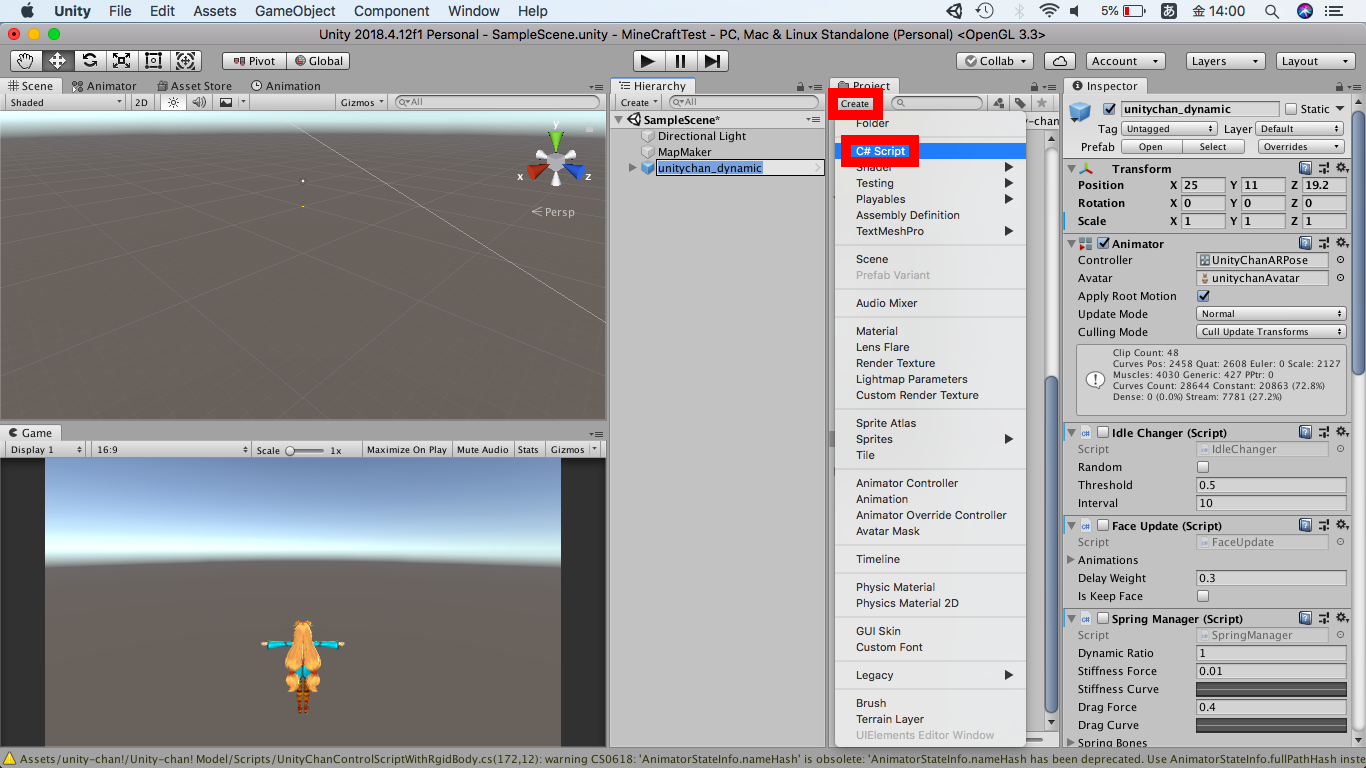This screenshot has height=768, width=1366.
Task: Click the Game view Scale slider
Action: pos(307,450)
